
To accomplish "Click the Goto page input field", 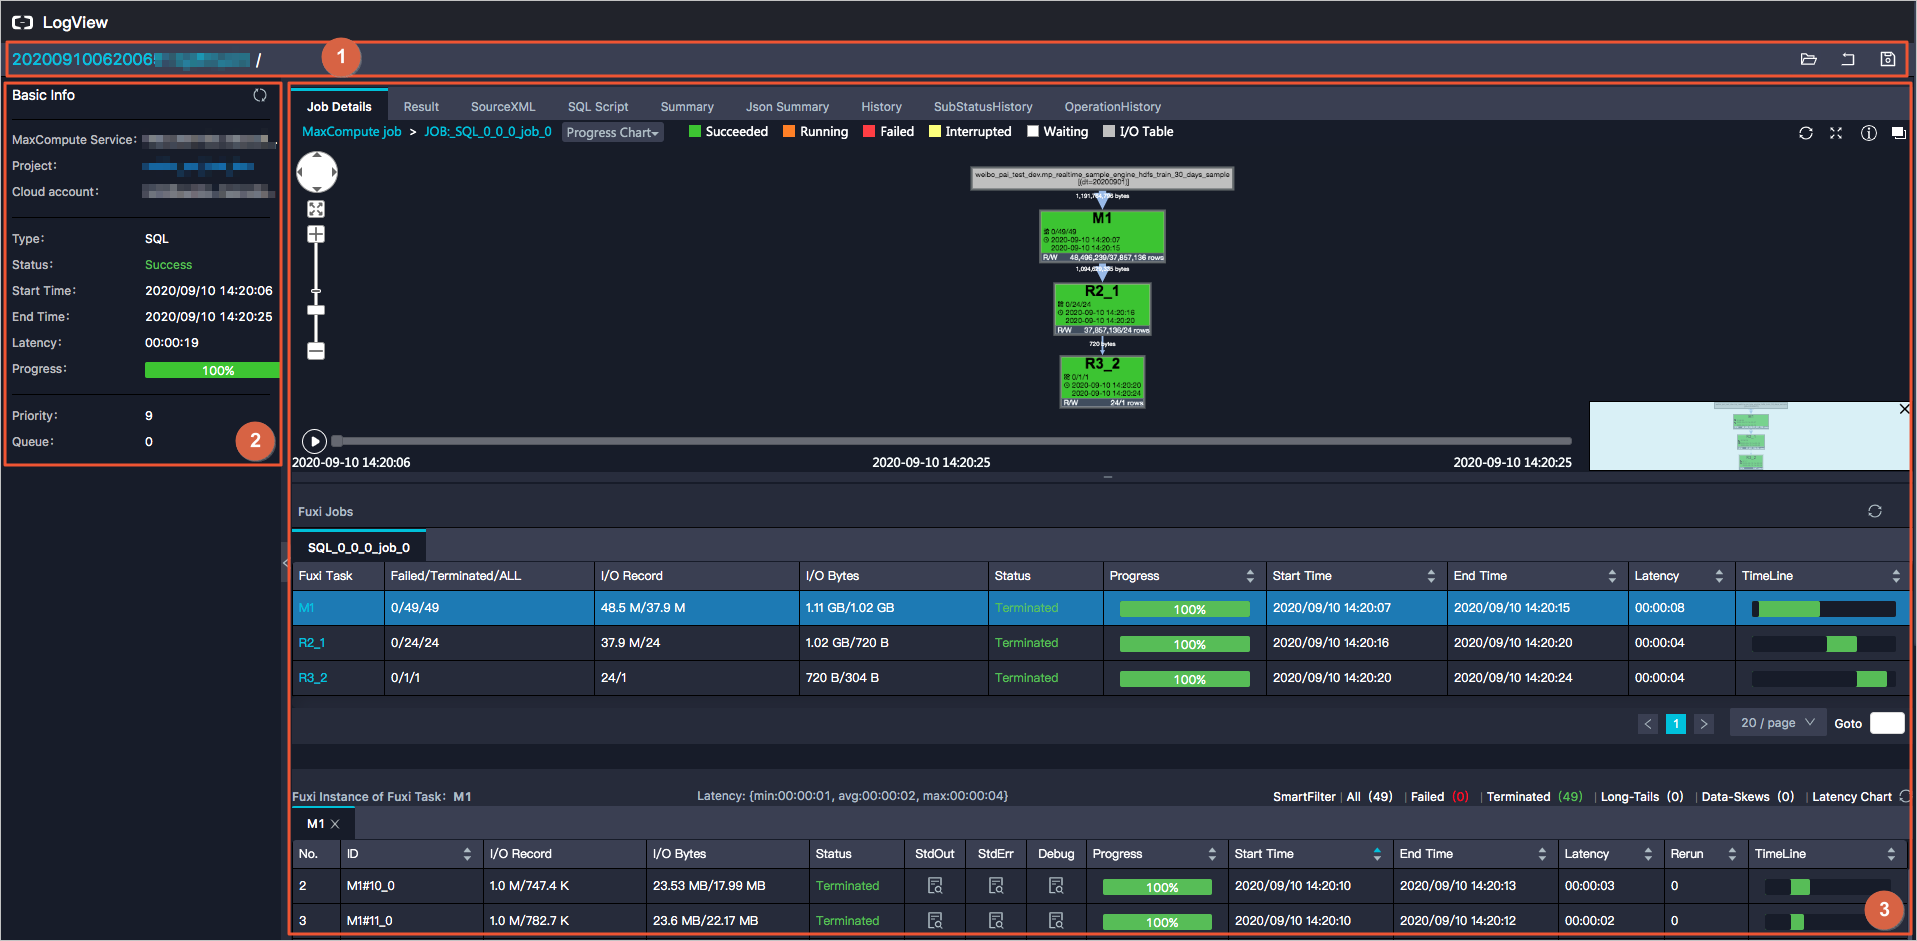I will [1887, 723].
